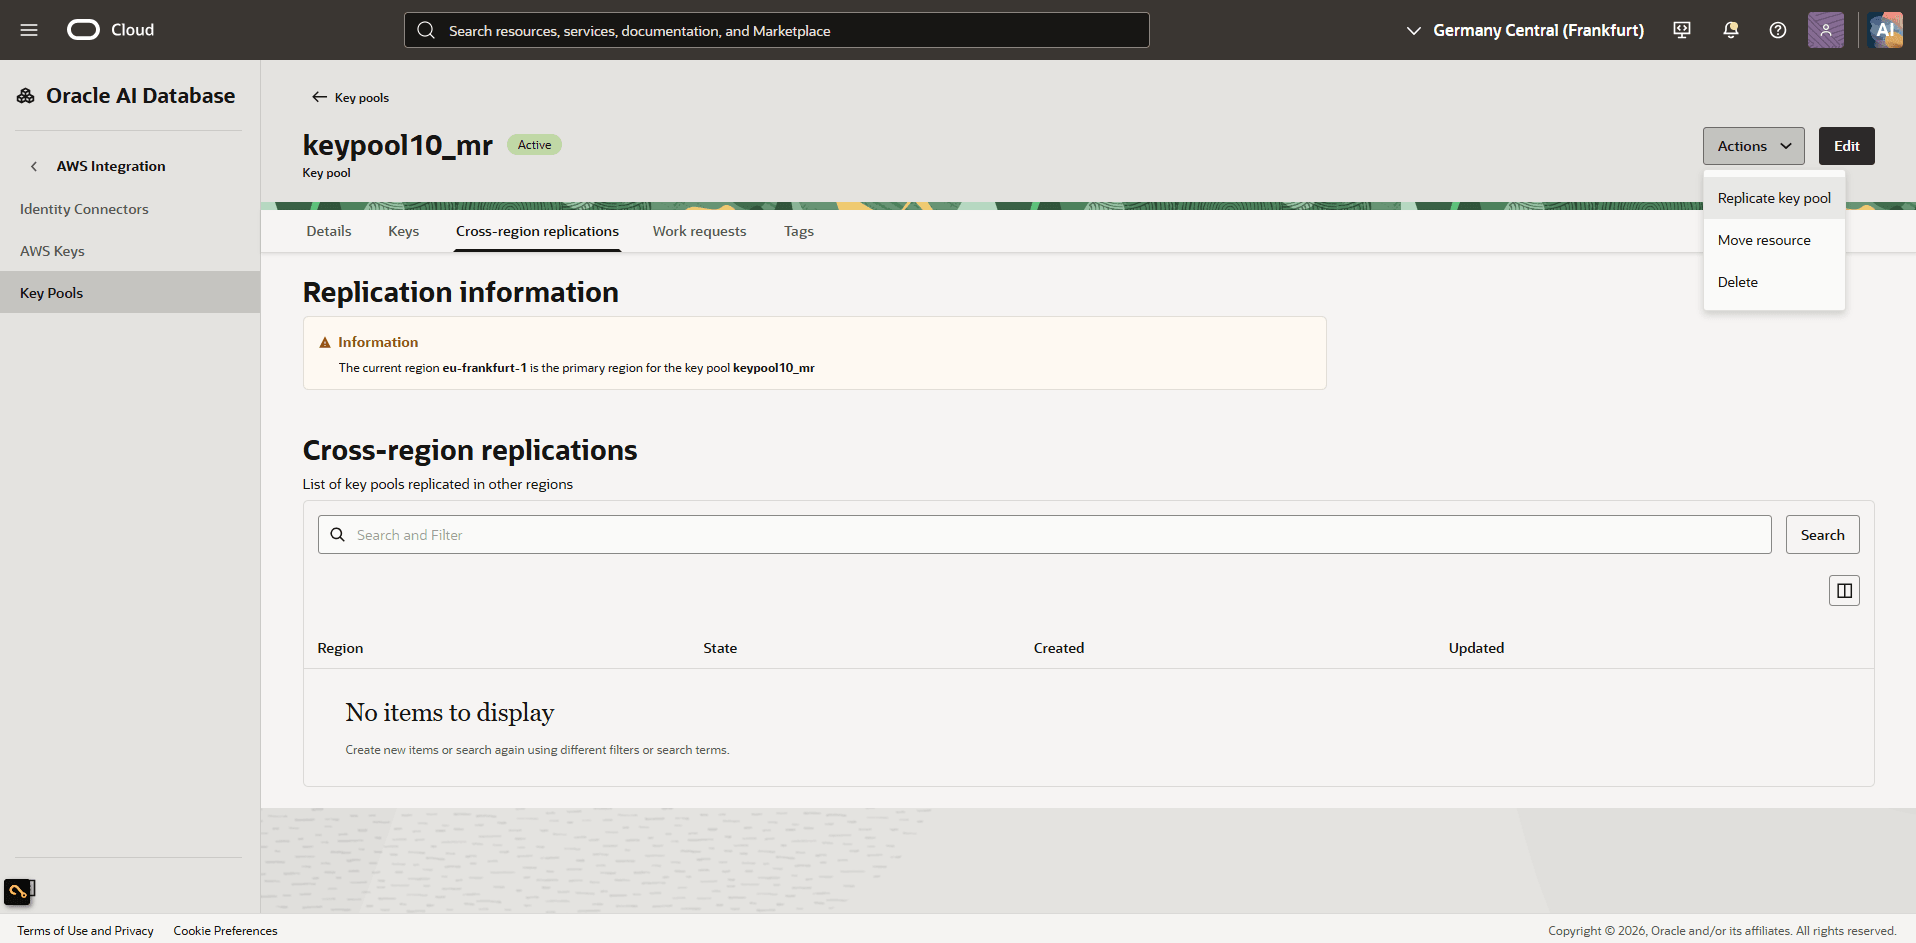Image resolution: width=1916 pixels, height=943 pixels.
Task: Click the Updated column header
Action: coord(1476,648)
